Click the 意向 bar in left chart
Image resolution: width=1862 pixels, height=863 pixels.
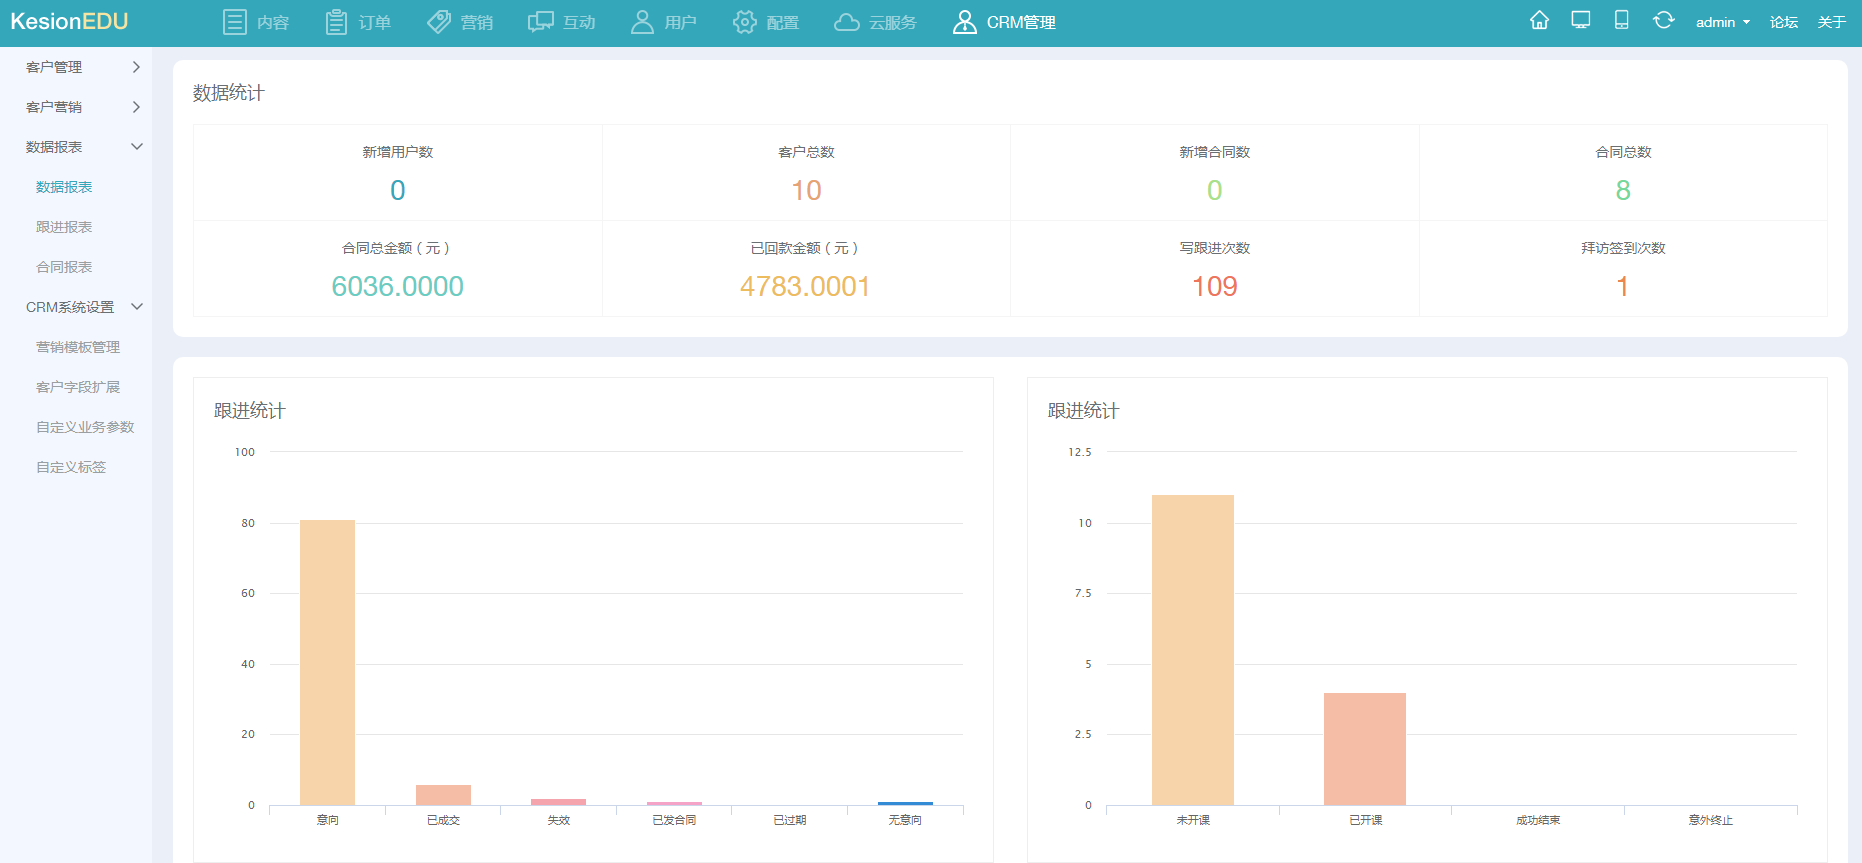tap(327, 662)
